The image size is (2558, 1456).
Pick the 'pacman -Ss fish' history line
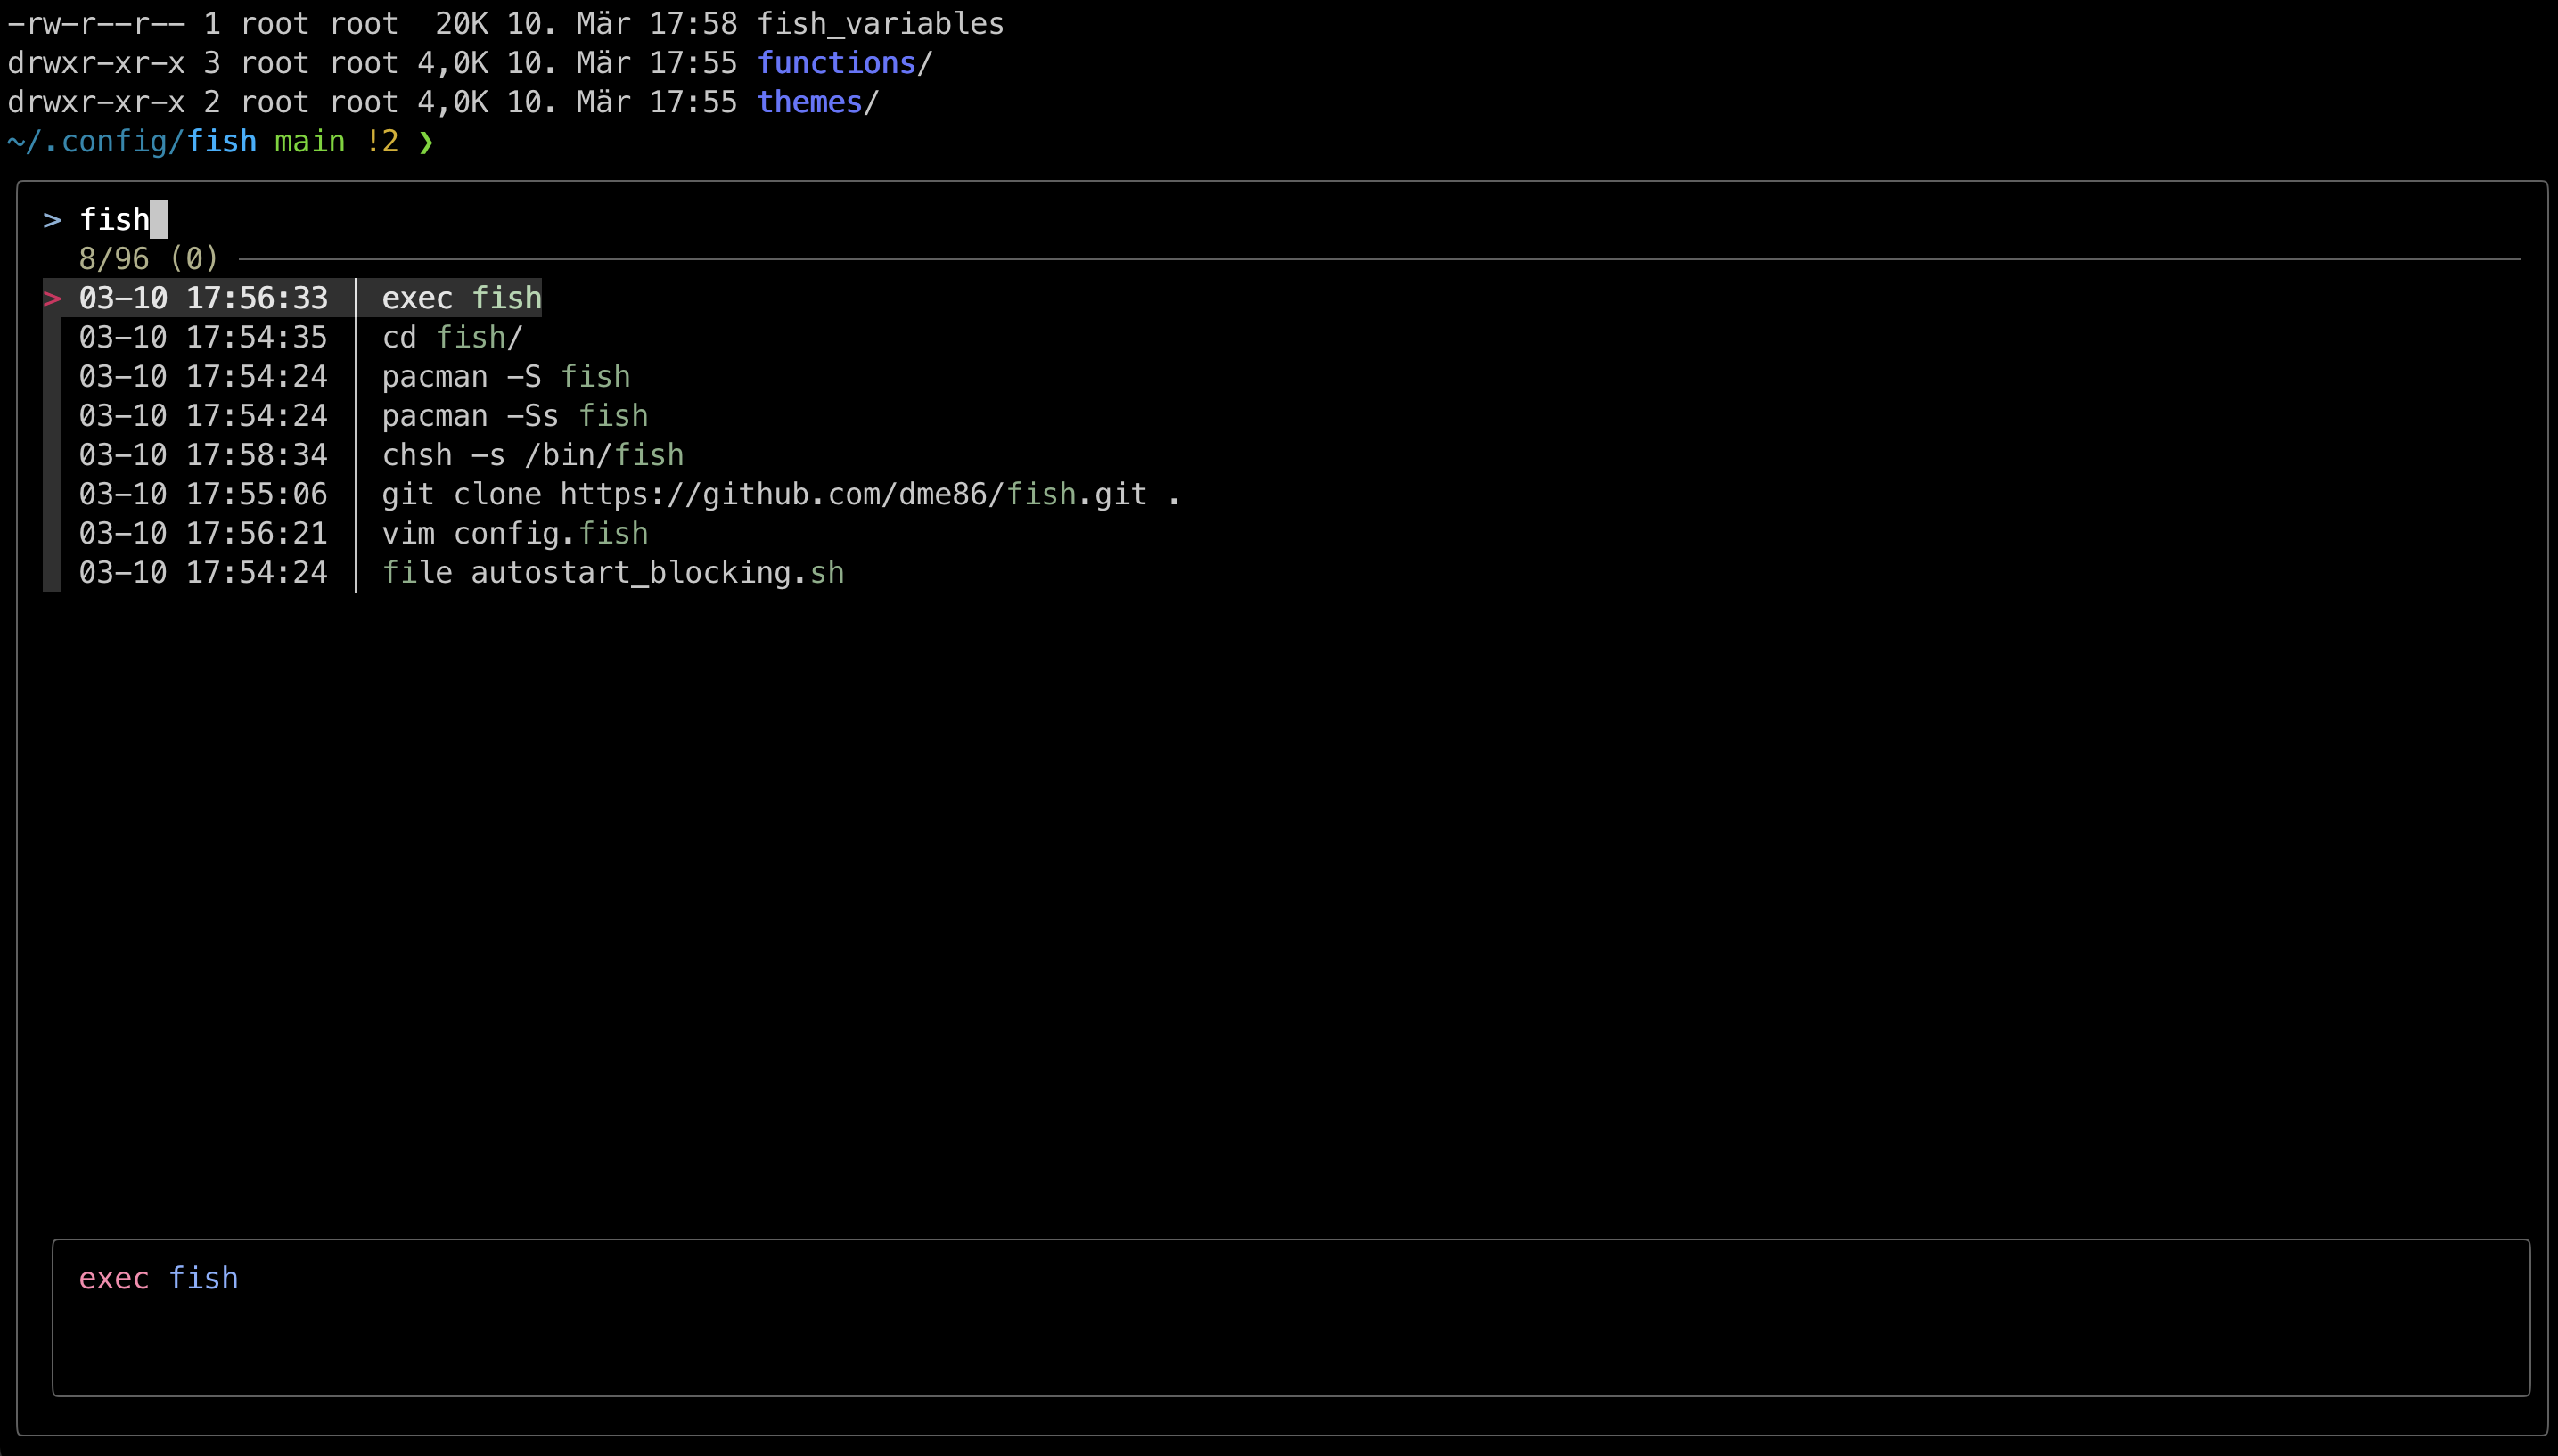[x=514, y=416]
